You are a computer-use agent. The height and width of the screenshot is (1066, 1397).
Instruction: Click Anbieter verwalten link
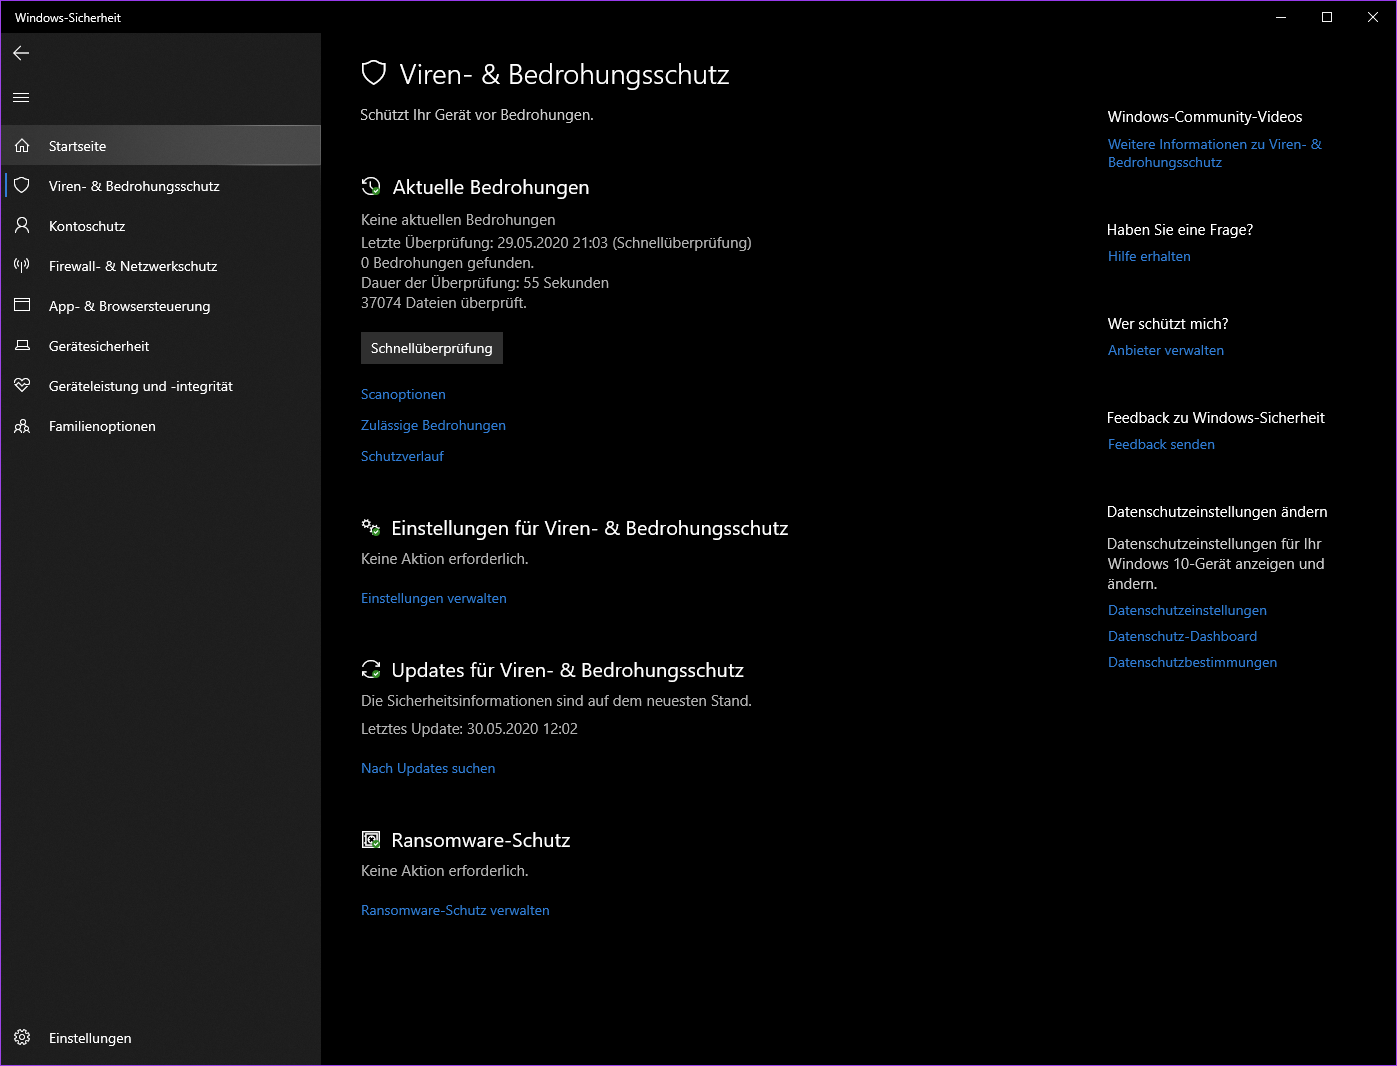tap(1166, 350)
